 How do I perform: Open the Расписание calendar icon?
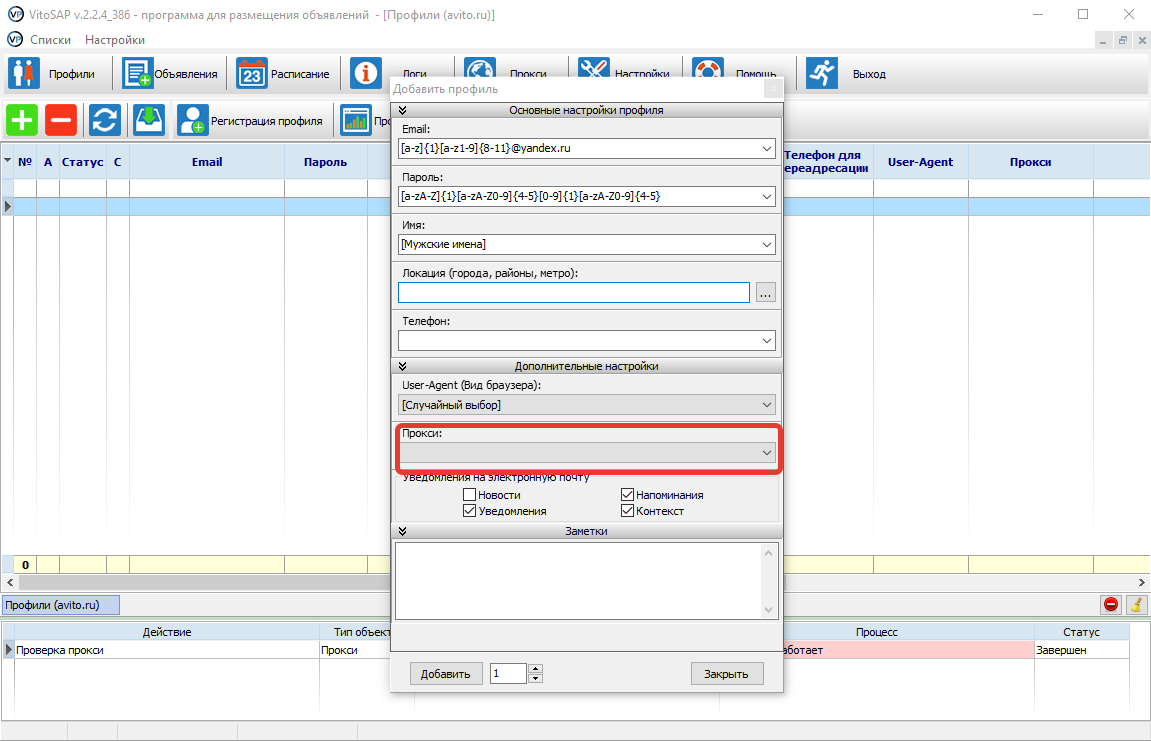(252, 74)
